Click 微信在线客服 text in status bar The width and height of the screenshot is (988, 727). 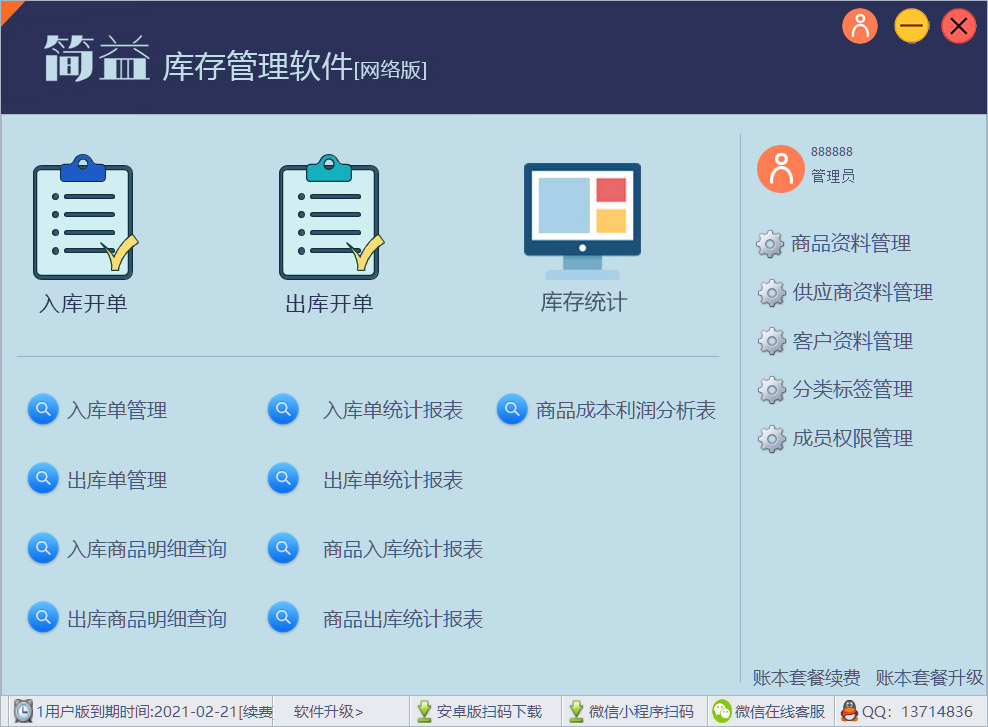point(780,712)
